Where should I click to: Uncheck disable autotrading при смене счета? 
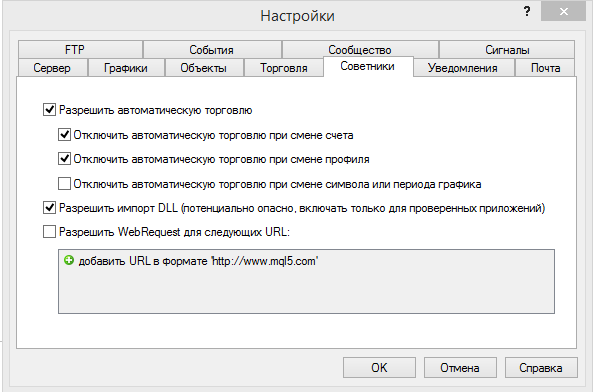[x=64, y=135]
